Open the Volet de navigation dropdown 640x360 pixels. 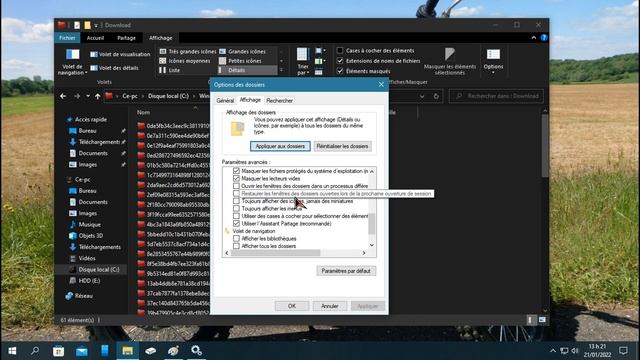tap(72, 62)
